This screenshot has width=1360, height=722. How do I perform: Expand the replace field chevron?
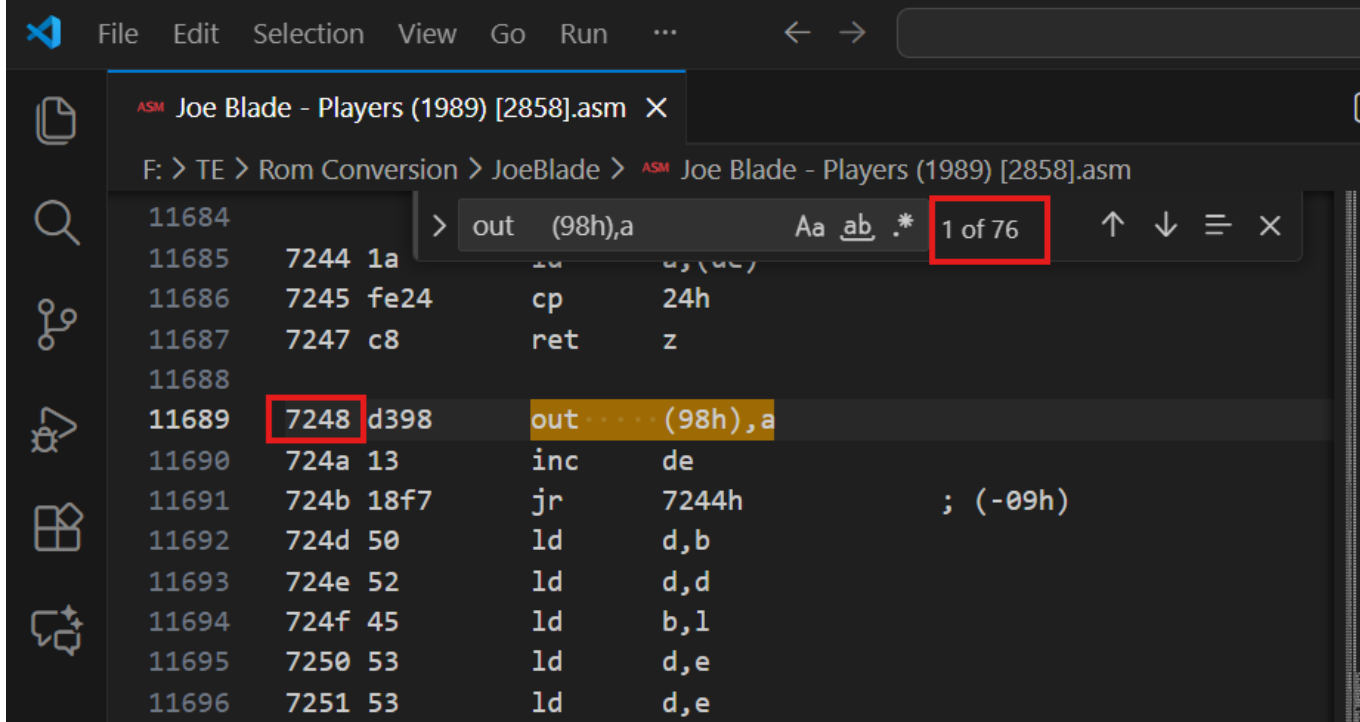pyautogui.click(x=438, y=226)
